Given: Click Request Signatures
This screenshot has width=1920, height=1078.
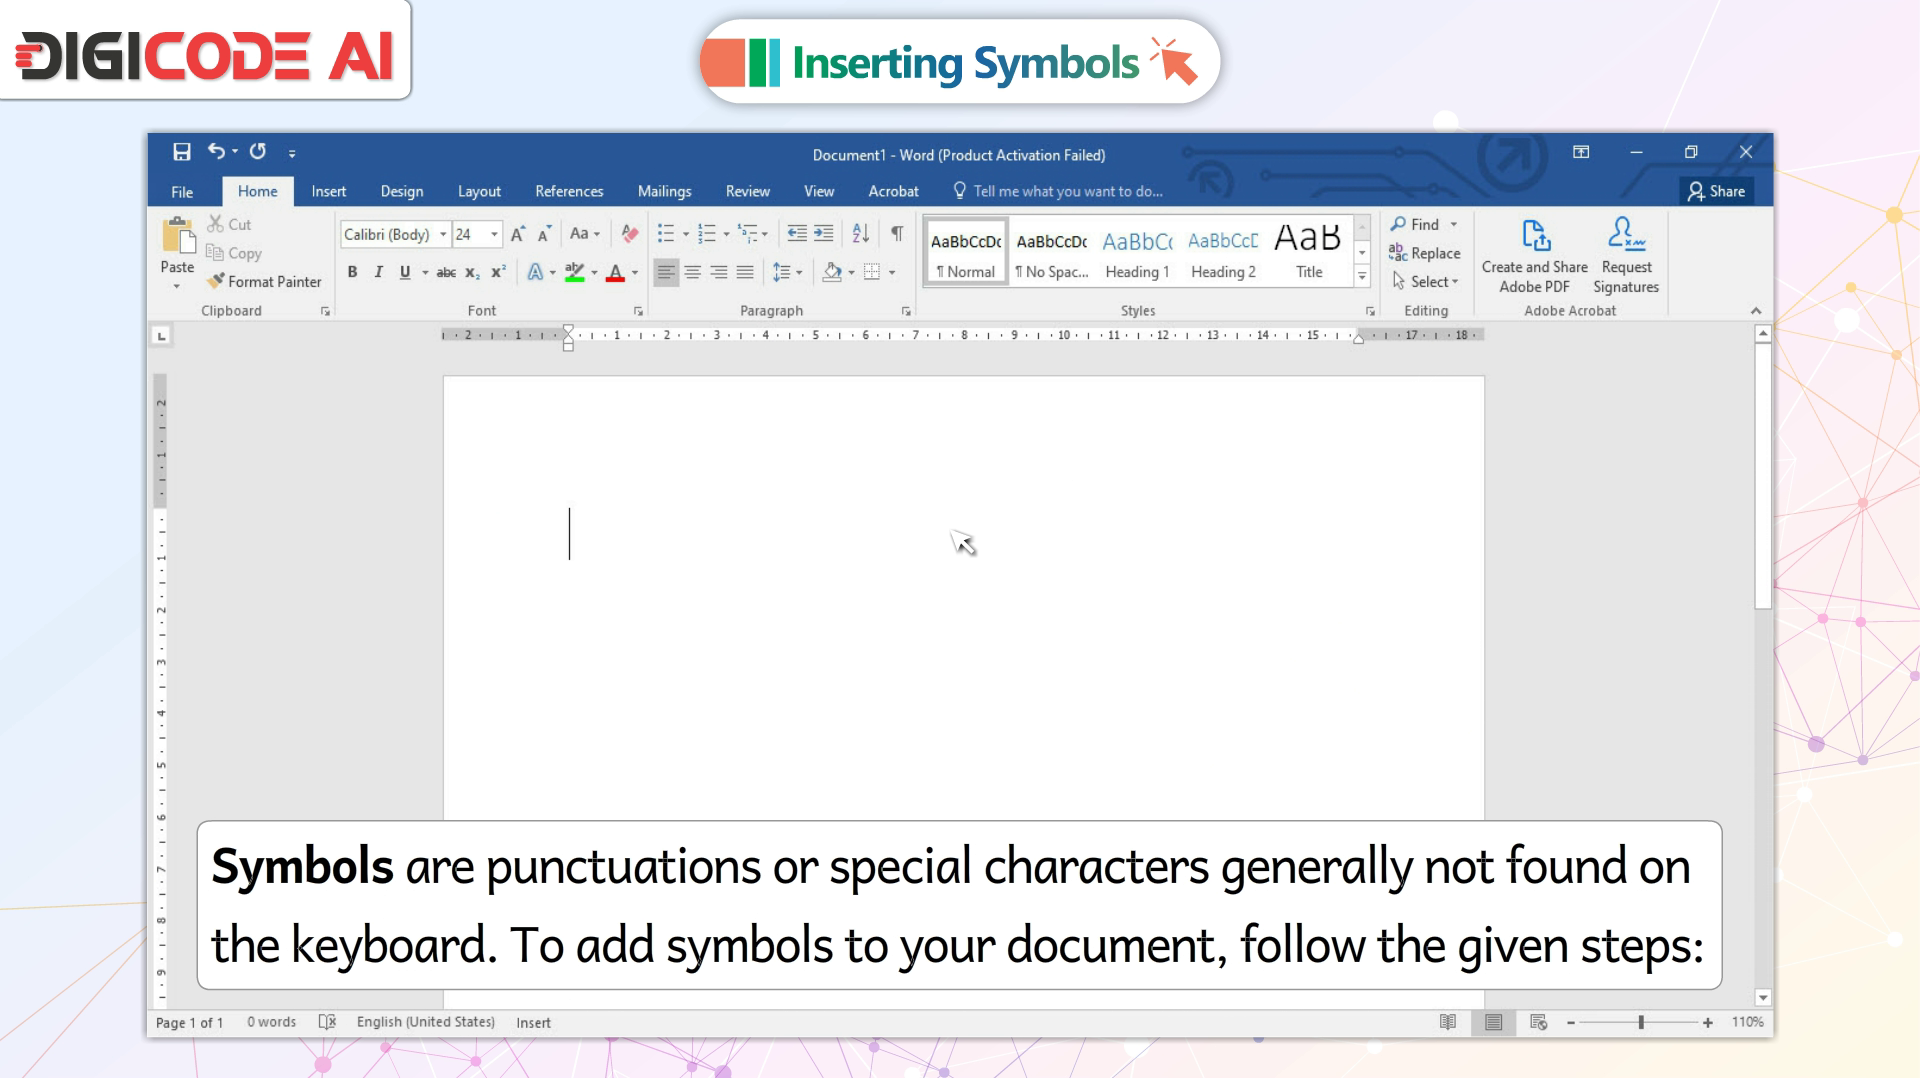Looking at the screenshot, I should click(1626, 256).
